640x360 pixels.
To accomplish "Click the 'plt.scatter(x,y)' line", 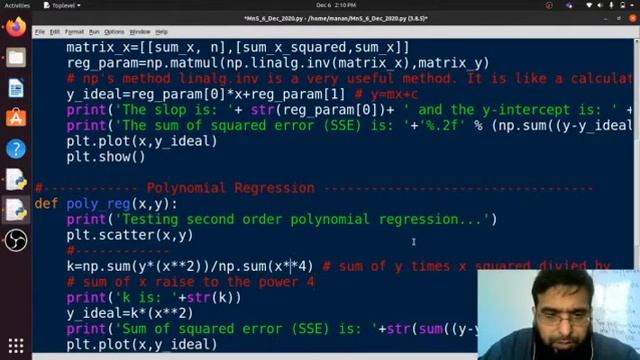I will tap(130, 235).
